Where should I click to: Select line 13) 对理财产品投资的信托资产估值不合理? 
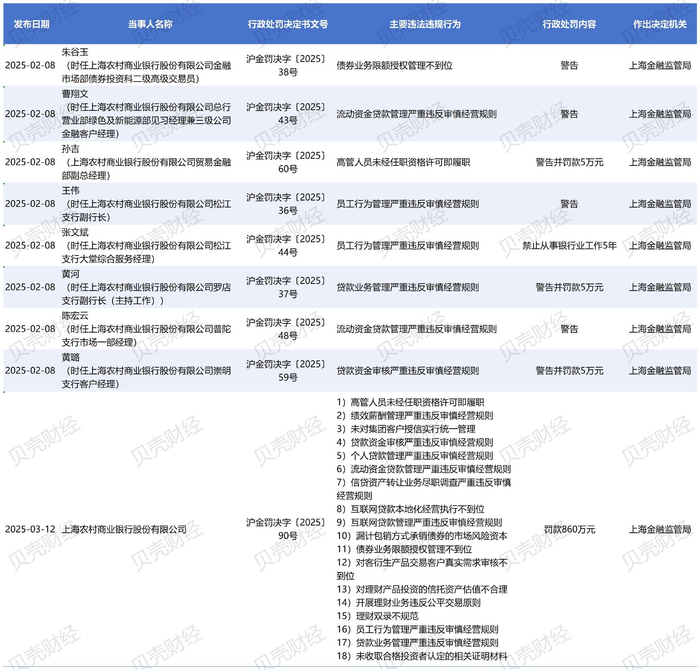(x=422, y=589)
